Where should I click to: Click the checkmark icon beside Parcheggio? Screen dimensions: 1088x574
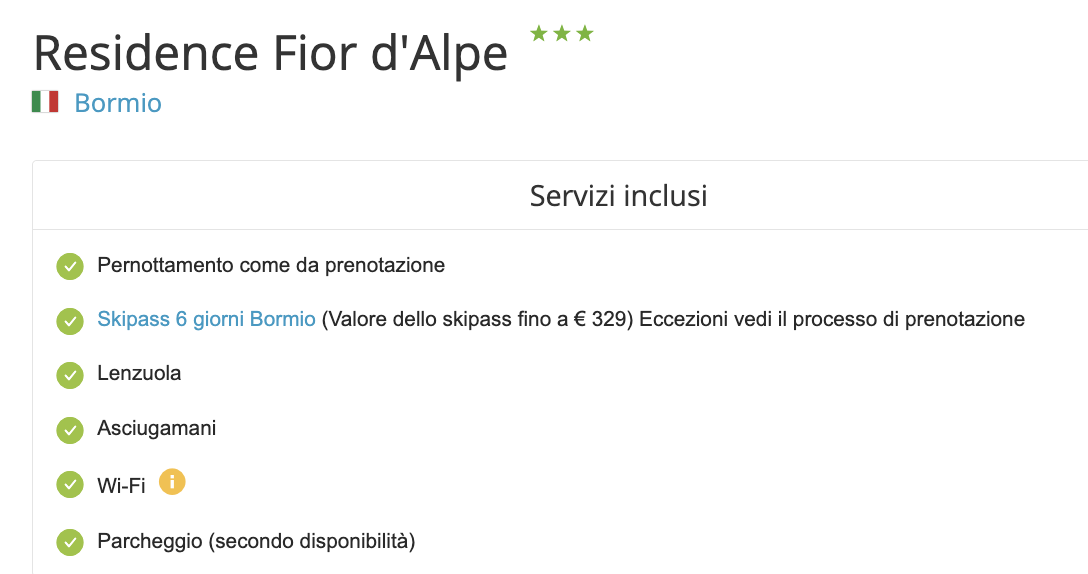pos(69,543)
